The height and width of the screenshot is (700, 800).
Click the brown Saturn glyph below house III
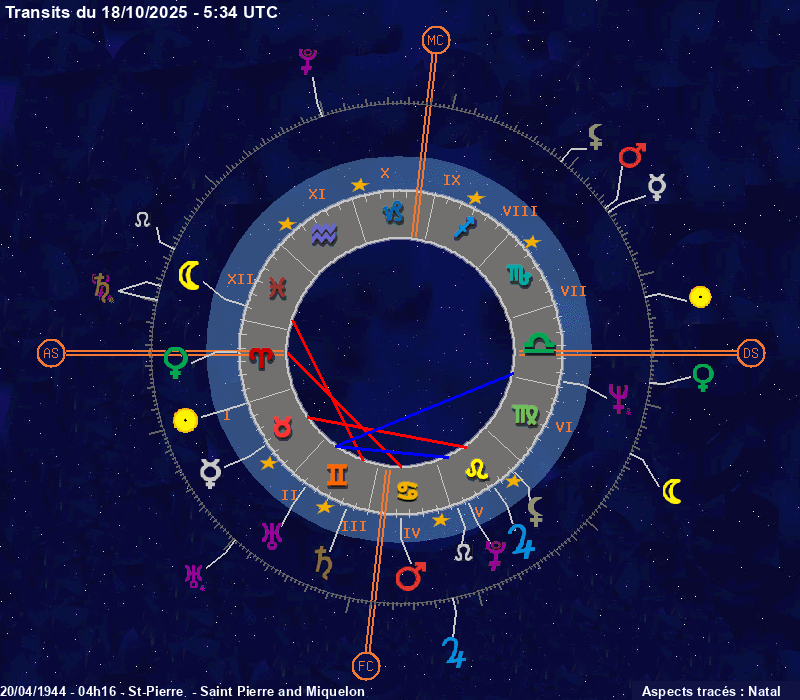[x=324, y=561]
